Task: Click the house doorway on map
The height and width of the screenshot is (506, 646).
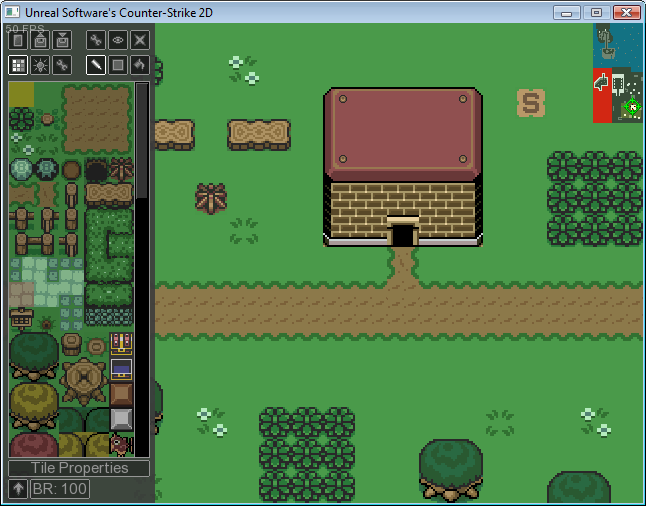Action: pos(403,235)
